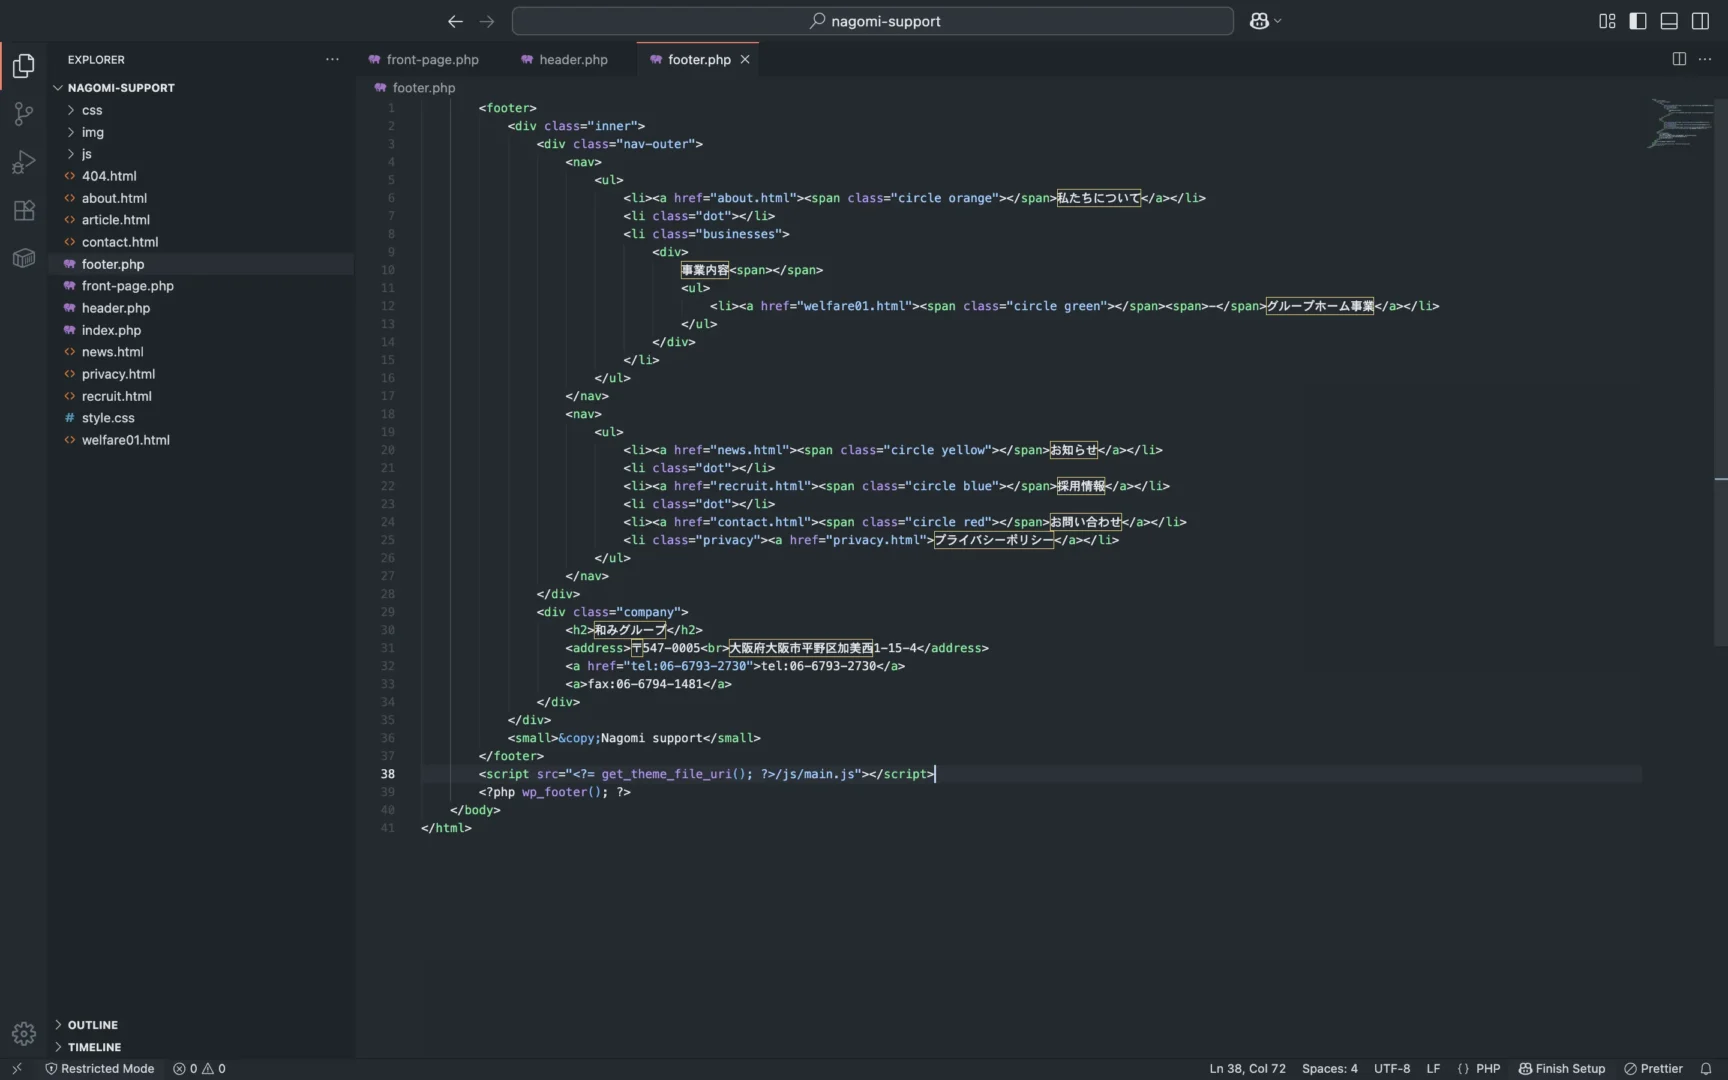The width and height of the screenshot is (1728, 1080).
Task: Split the editor to the right
Action: [1679, 59]
